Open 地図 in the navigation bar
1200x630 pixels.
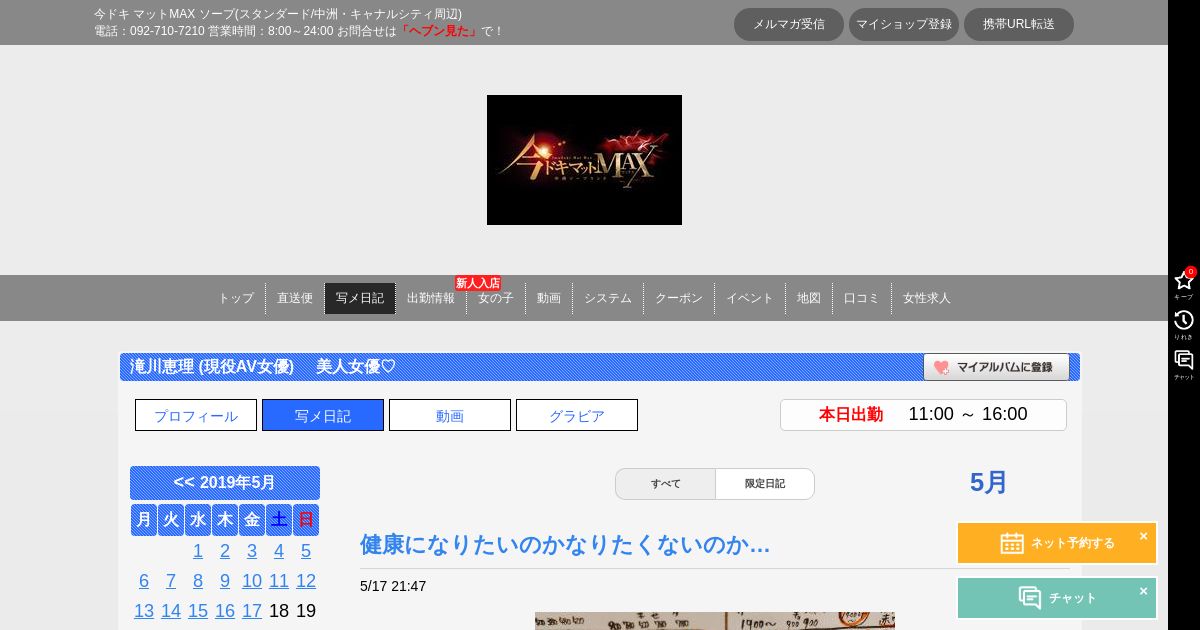pyautogui.click(x=809, y=298)
